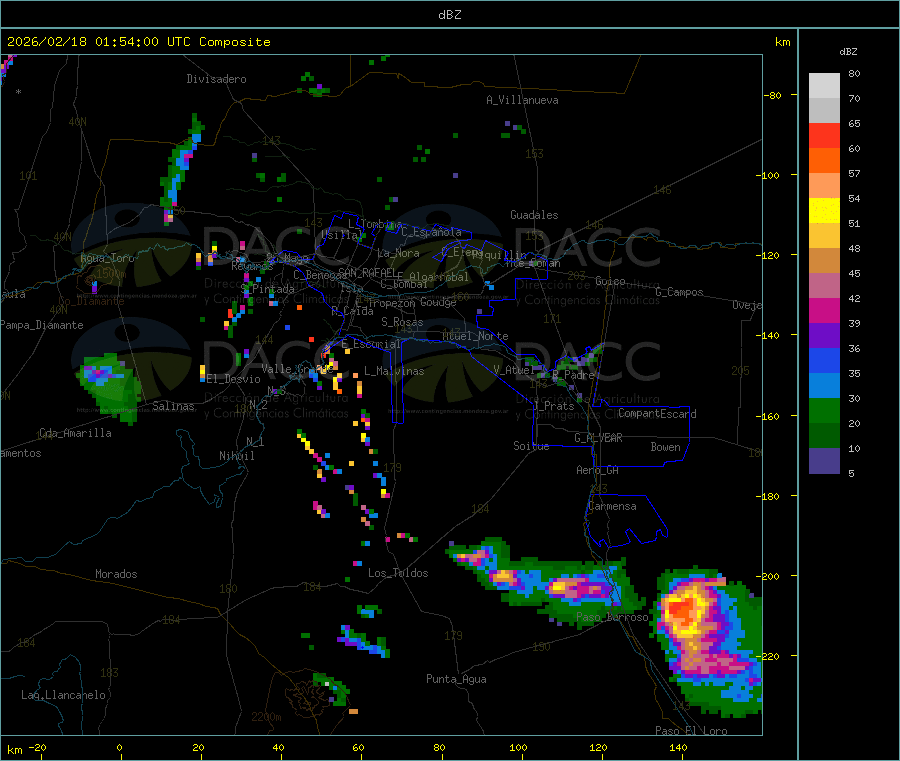This screenshot has width=900, height=761.
Task: Click the purple 5-10 dBZ legend swatch
Action: pos(824,461)
